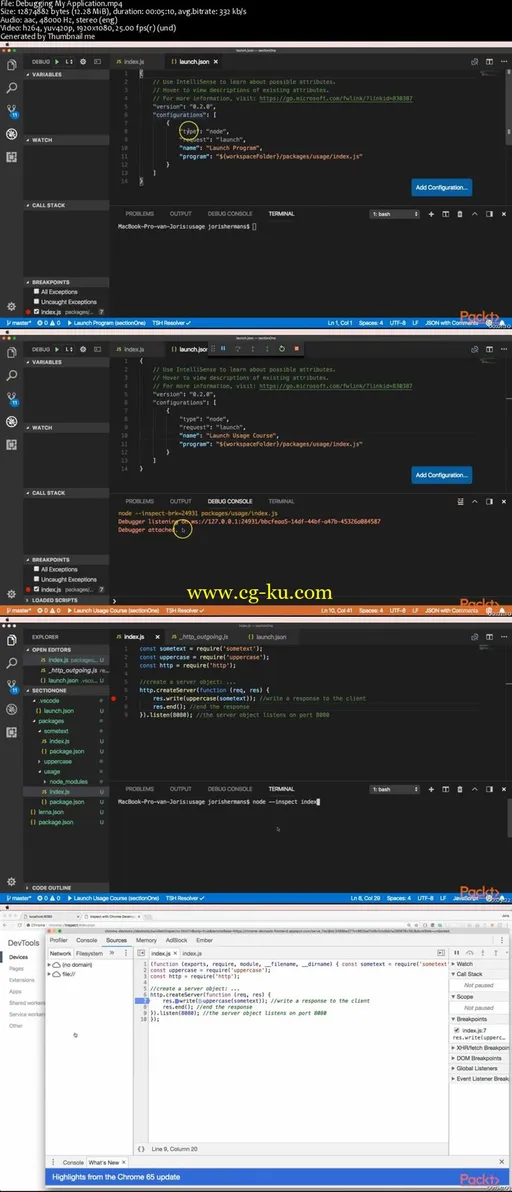
Task: Open the Search view beside Explorer sidebar
Action: [x=11, y=663]
